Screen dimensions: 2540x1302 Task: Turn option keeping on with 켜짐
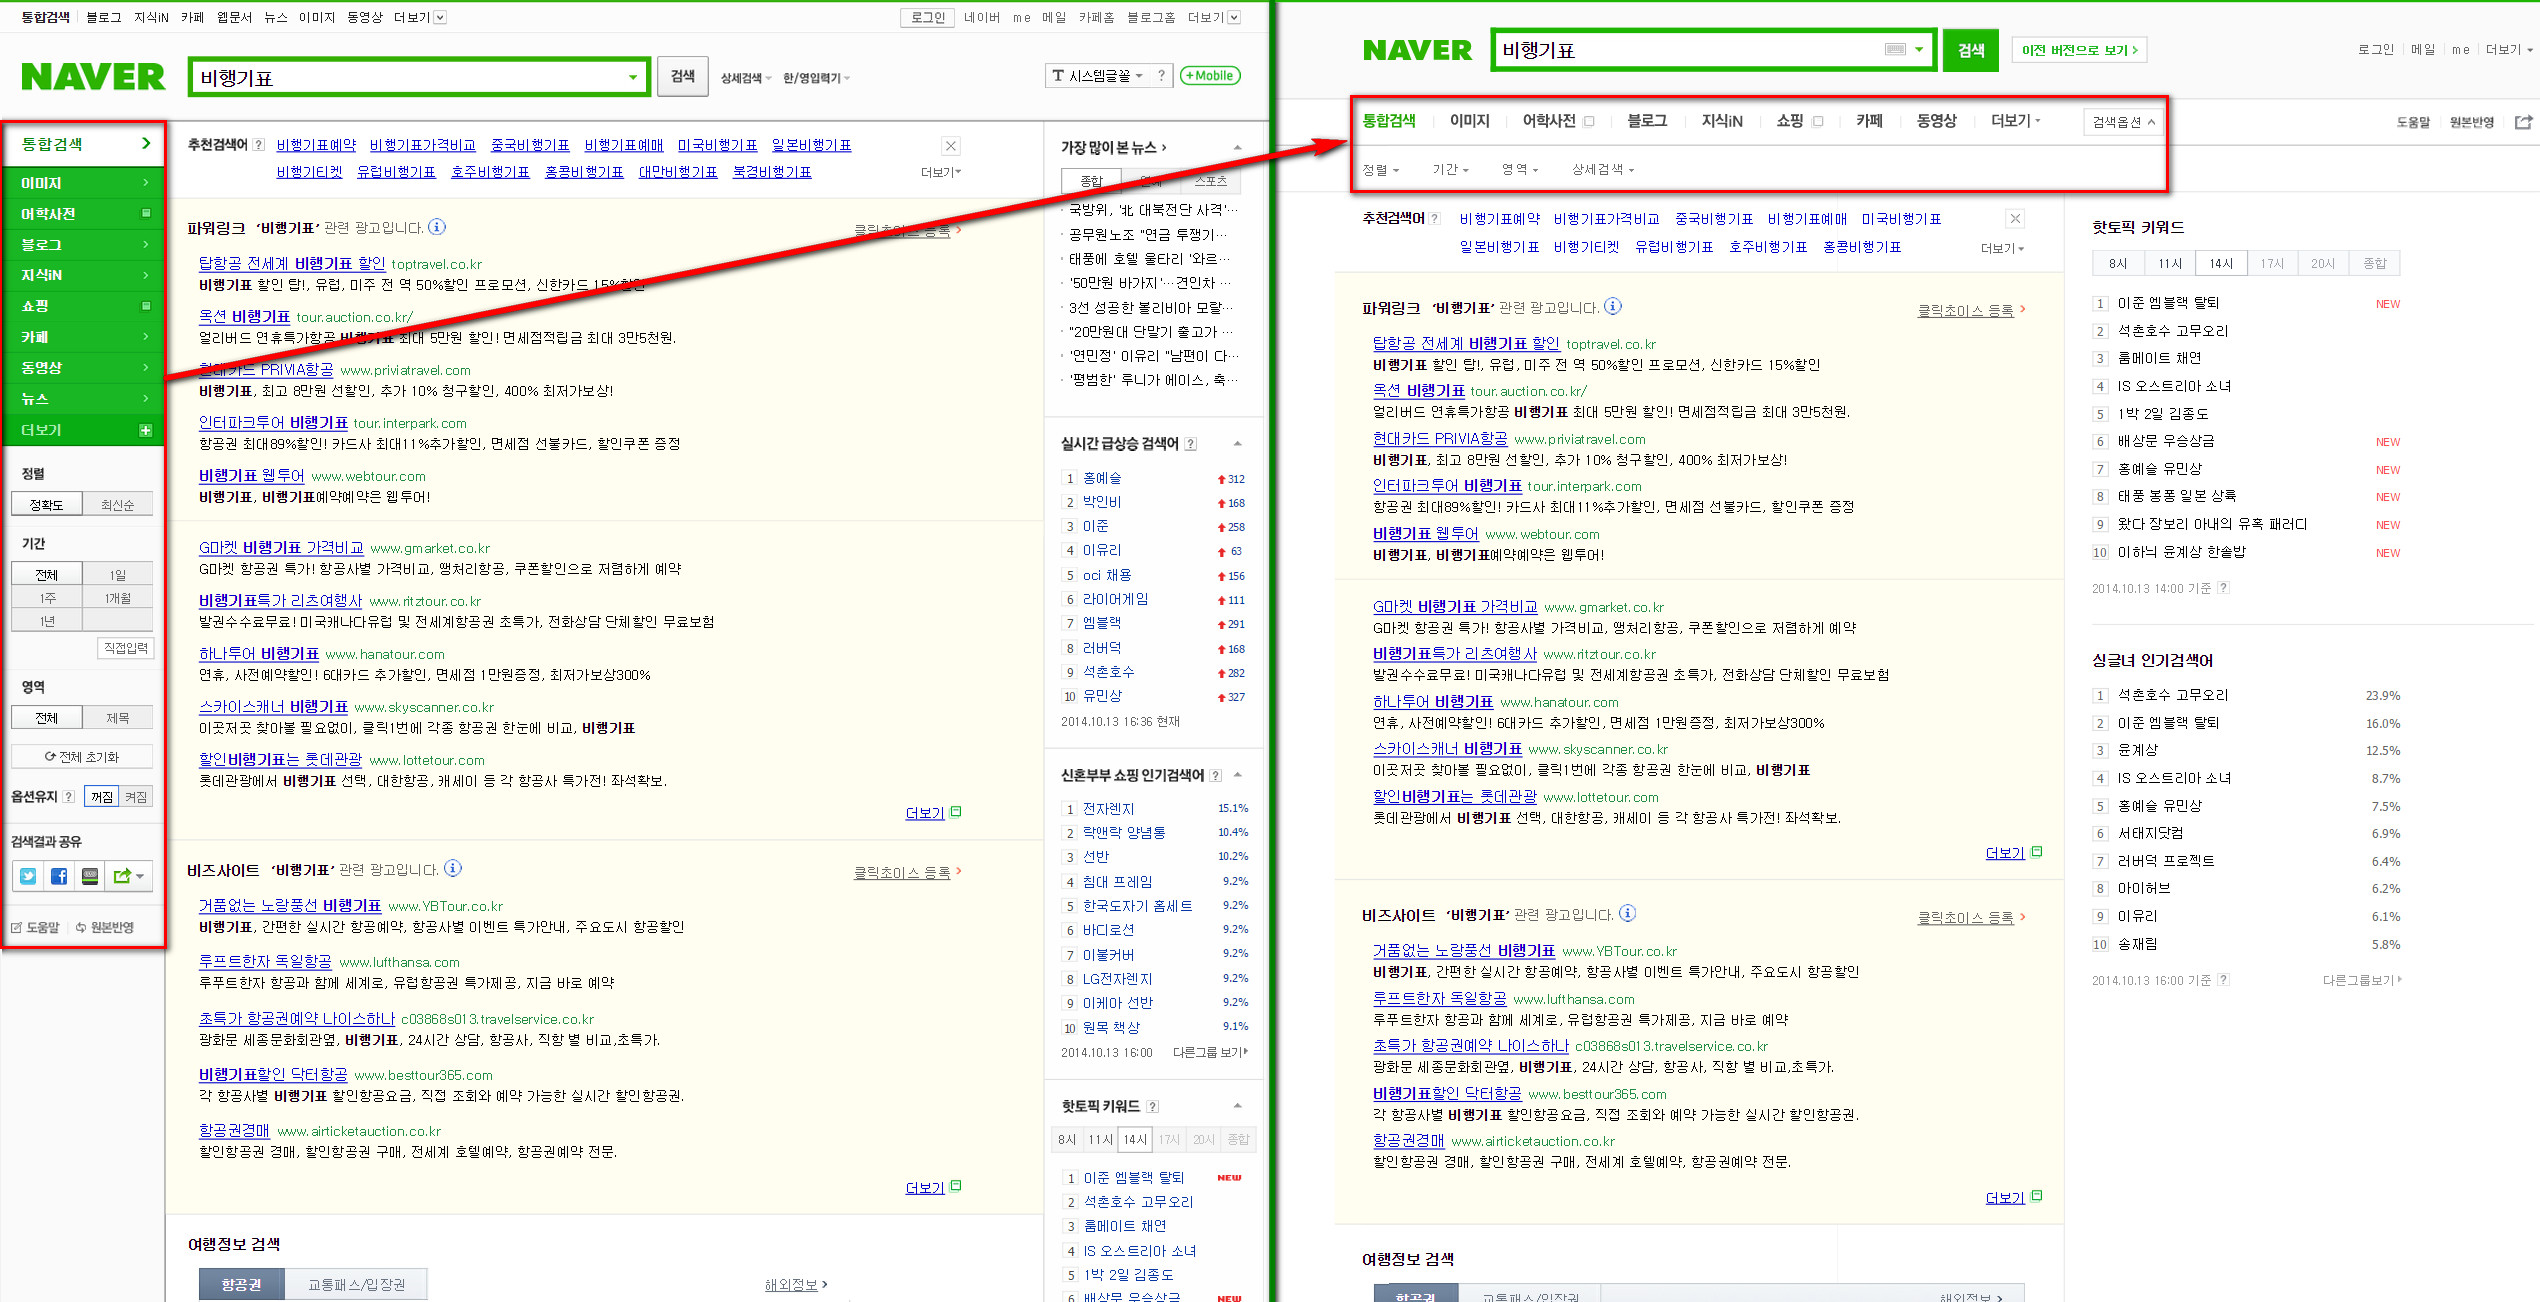(x=136, y=797)
